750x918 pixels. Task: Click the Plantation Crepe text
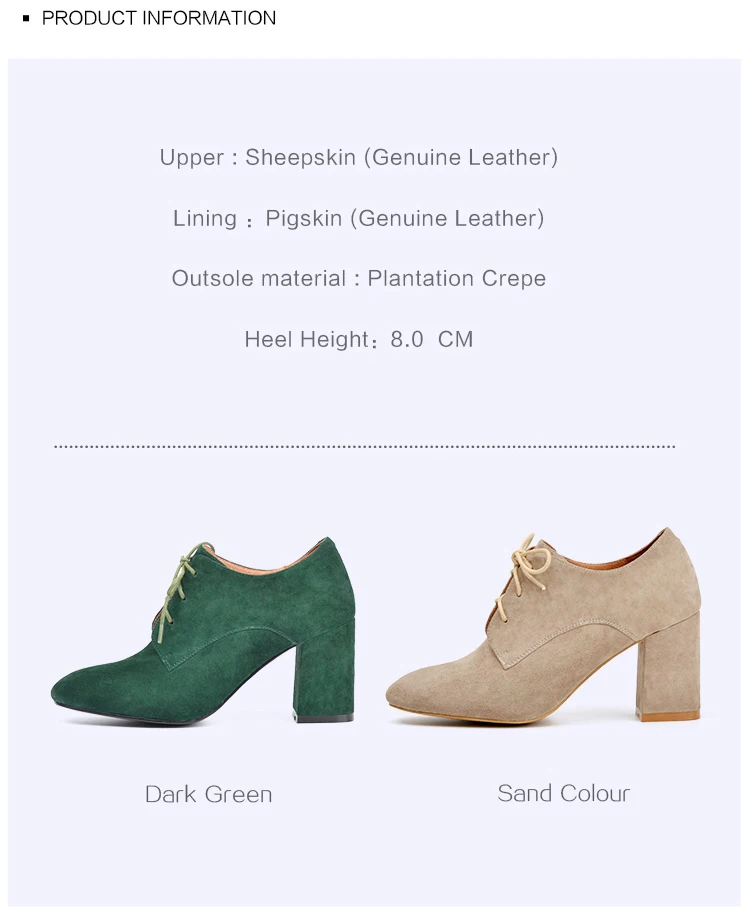click(457, 279)
